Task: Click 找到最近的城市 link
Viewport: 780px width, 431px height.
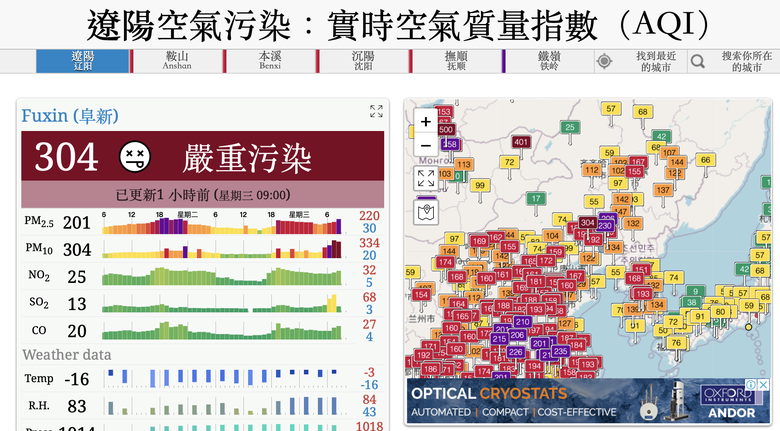Action: pyautogui.click(x=656, y=61)
